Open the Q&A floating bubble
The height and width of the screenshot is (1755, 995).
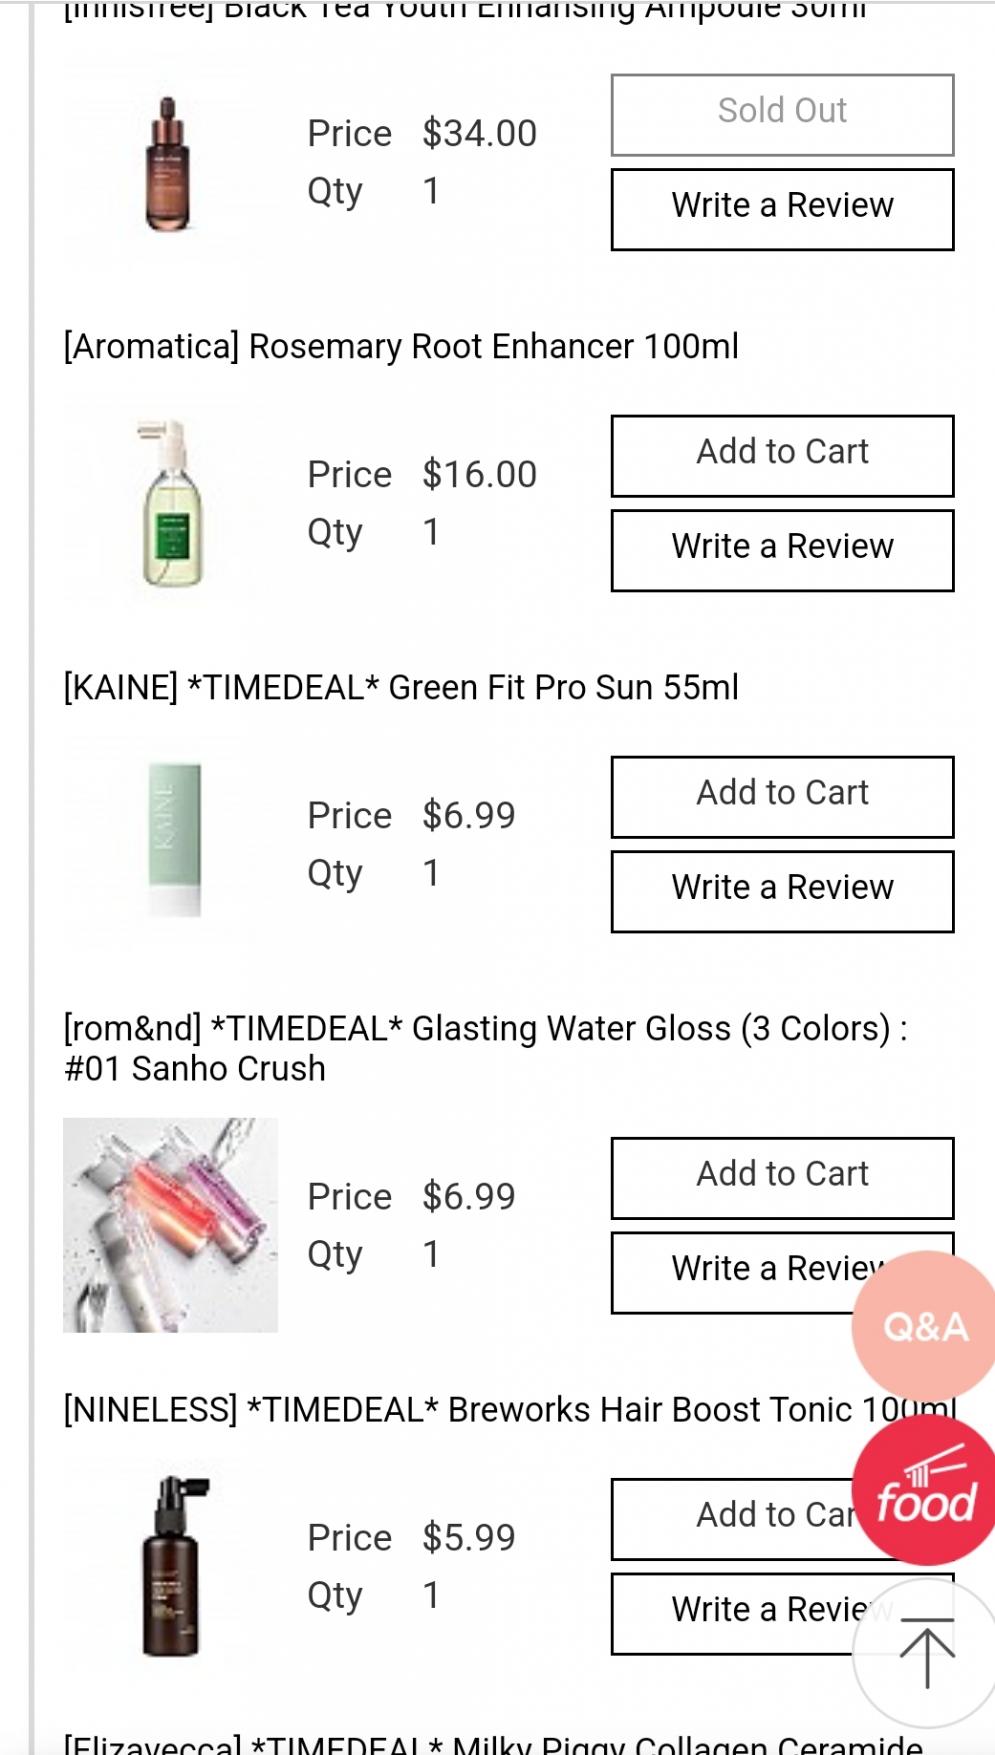coord(924,1326)
